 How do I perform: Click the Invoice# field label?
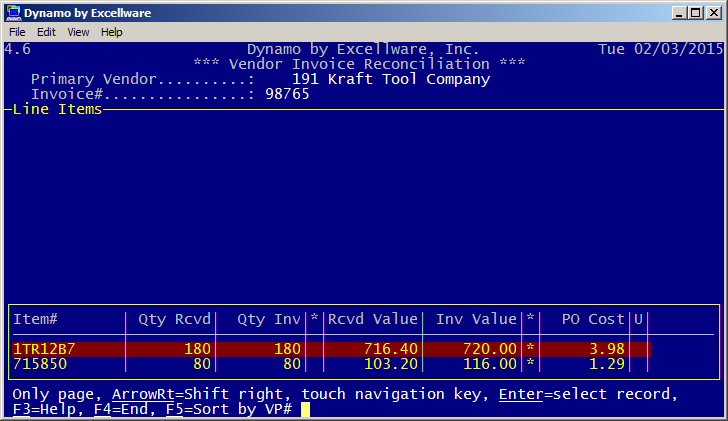(x=143, y=94)
